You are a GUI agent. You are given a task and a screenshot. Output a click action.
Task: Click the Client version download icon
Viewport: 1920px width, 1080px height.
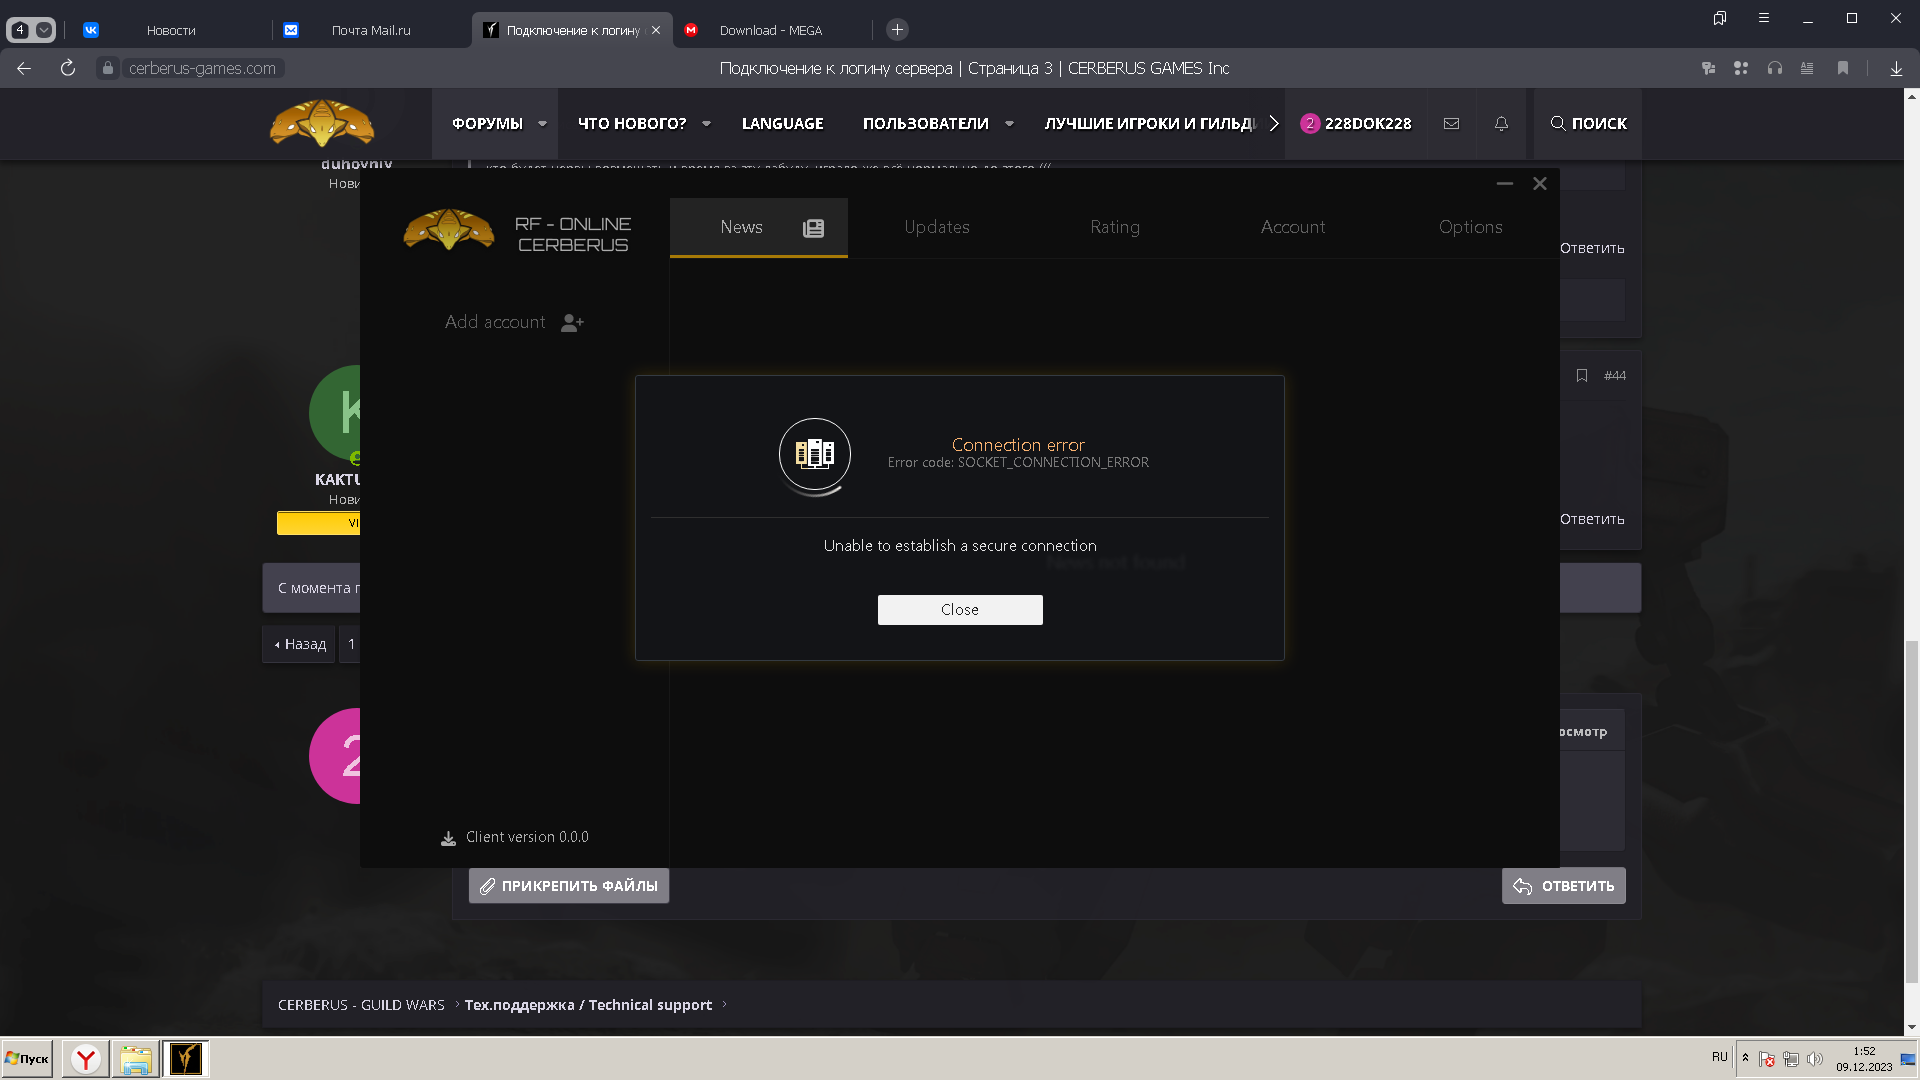pos(448,838)
